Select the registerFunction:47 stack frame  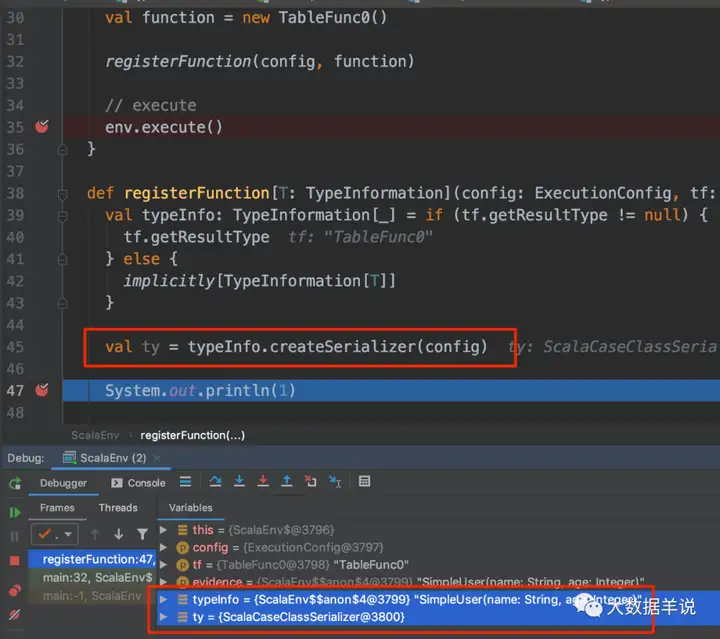tap(92, 559)
